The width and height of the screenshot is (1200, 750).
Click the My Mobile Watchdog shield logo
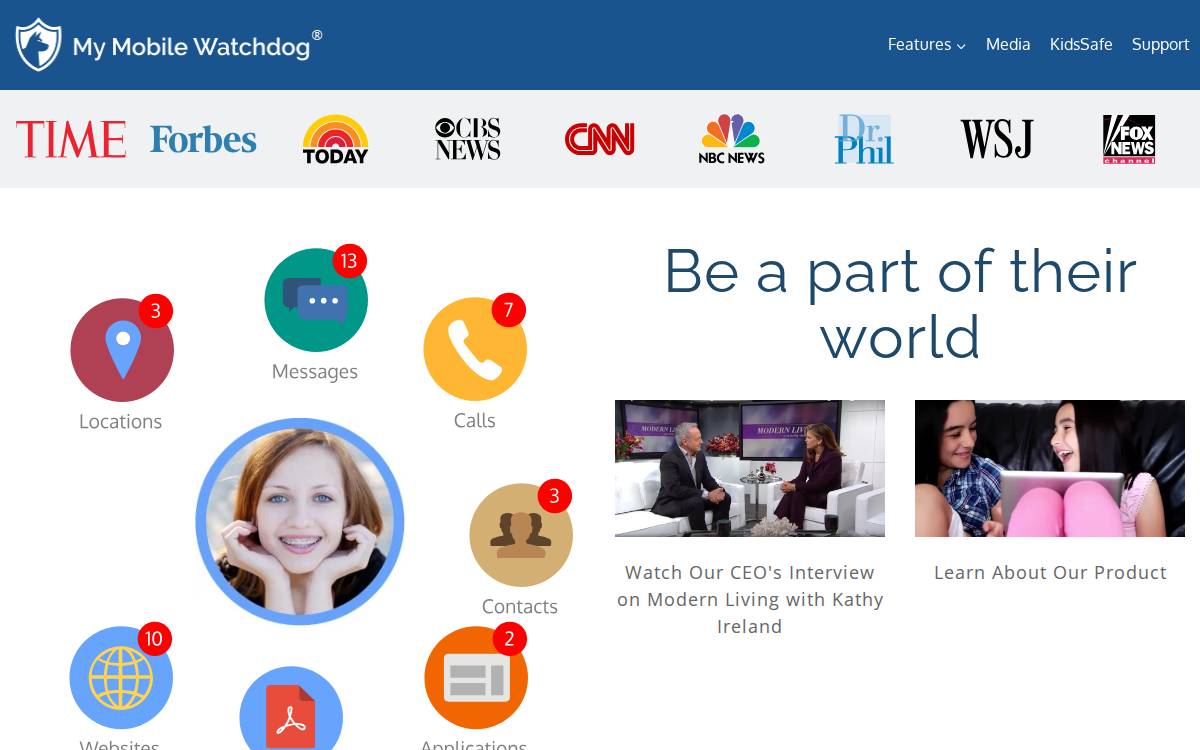39,45
